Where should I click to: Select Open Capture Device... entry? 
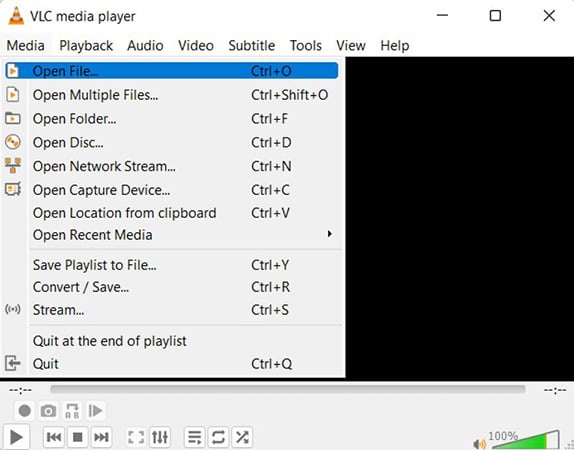coord(172,190)
